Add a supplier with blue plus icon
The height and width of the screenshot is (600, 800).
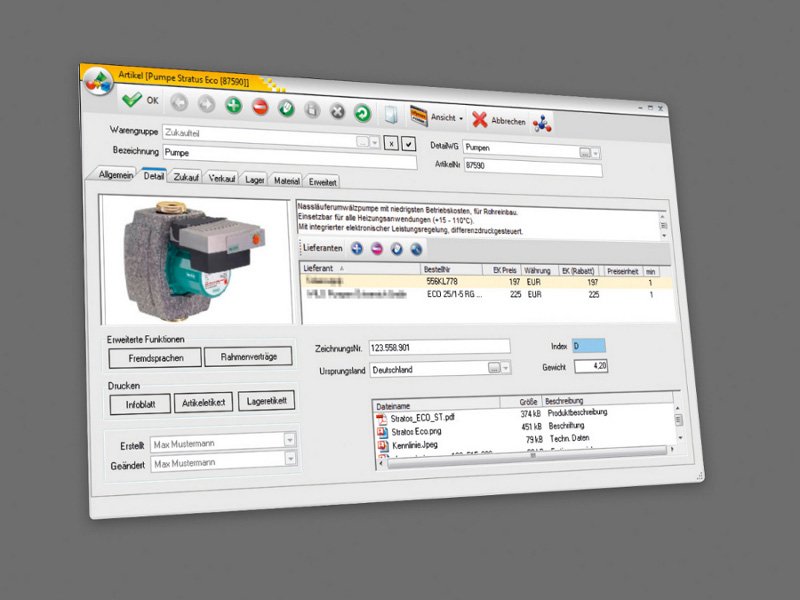(357, 248)
